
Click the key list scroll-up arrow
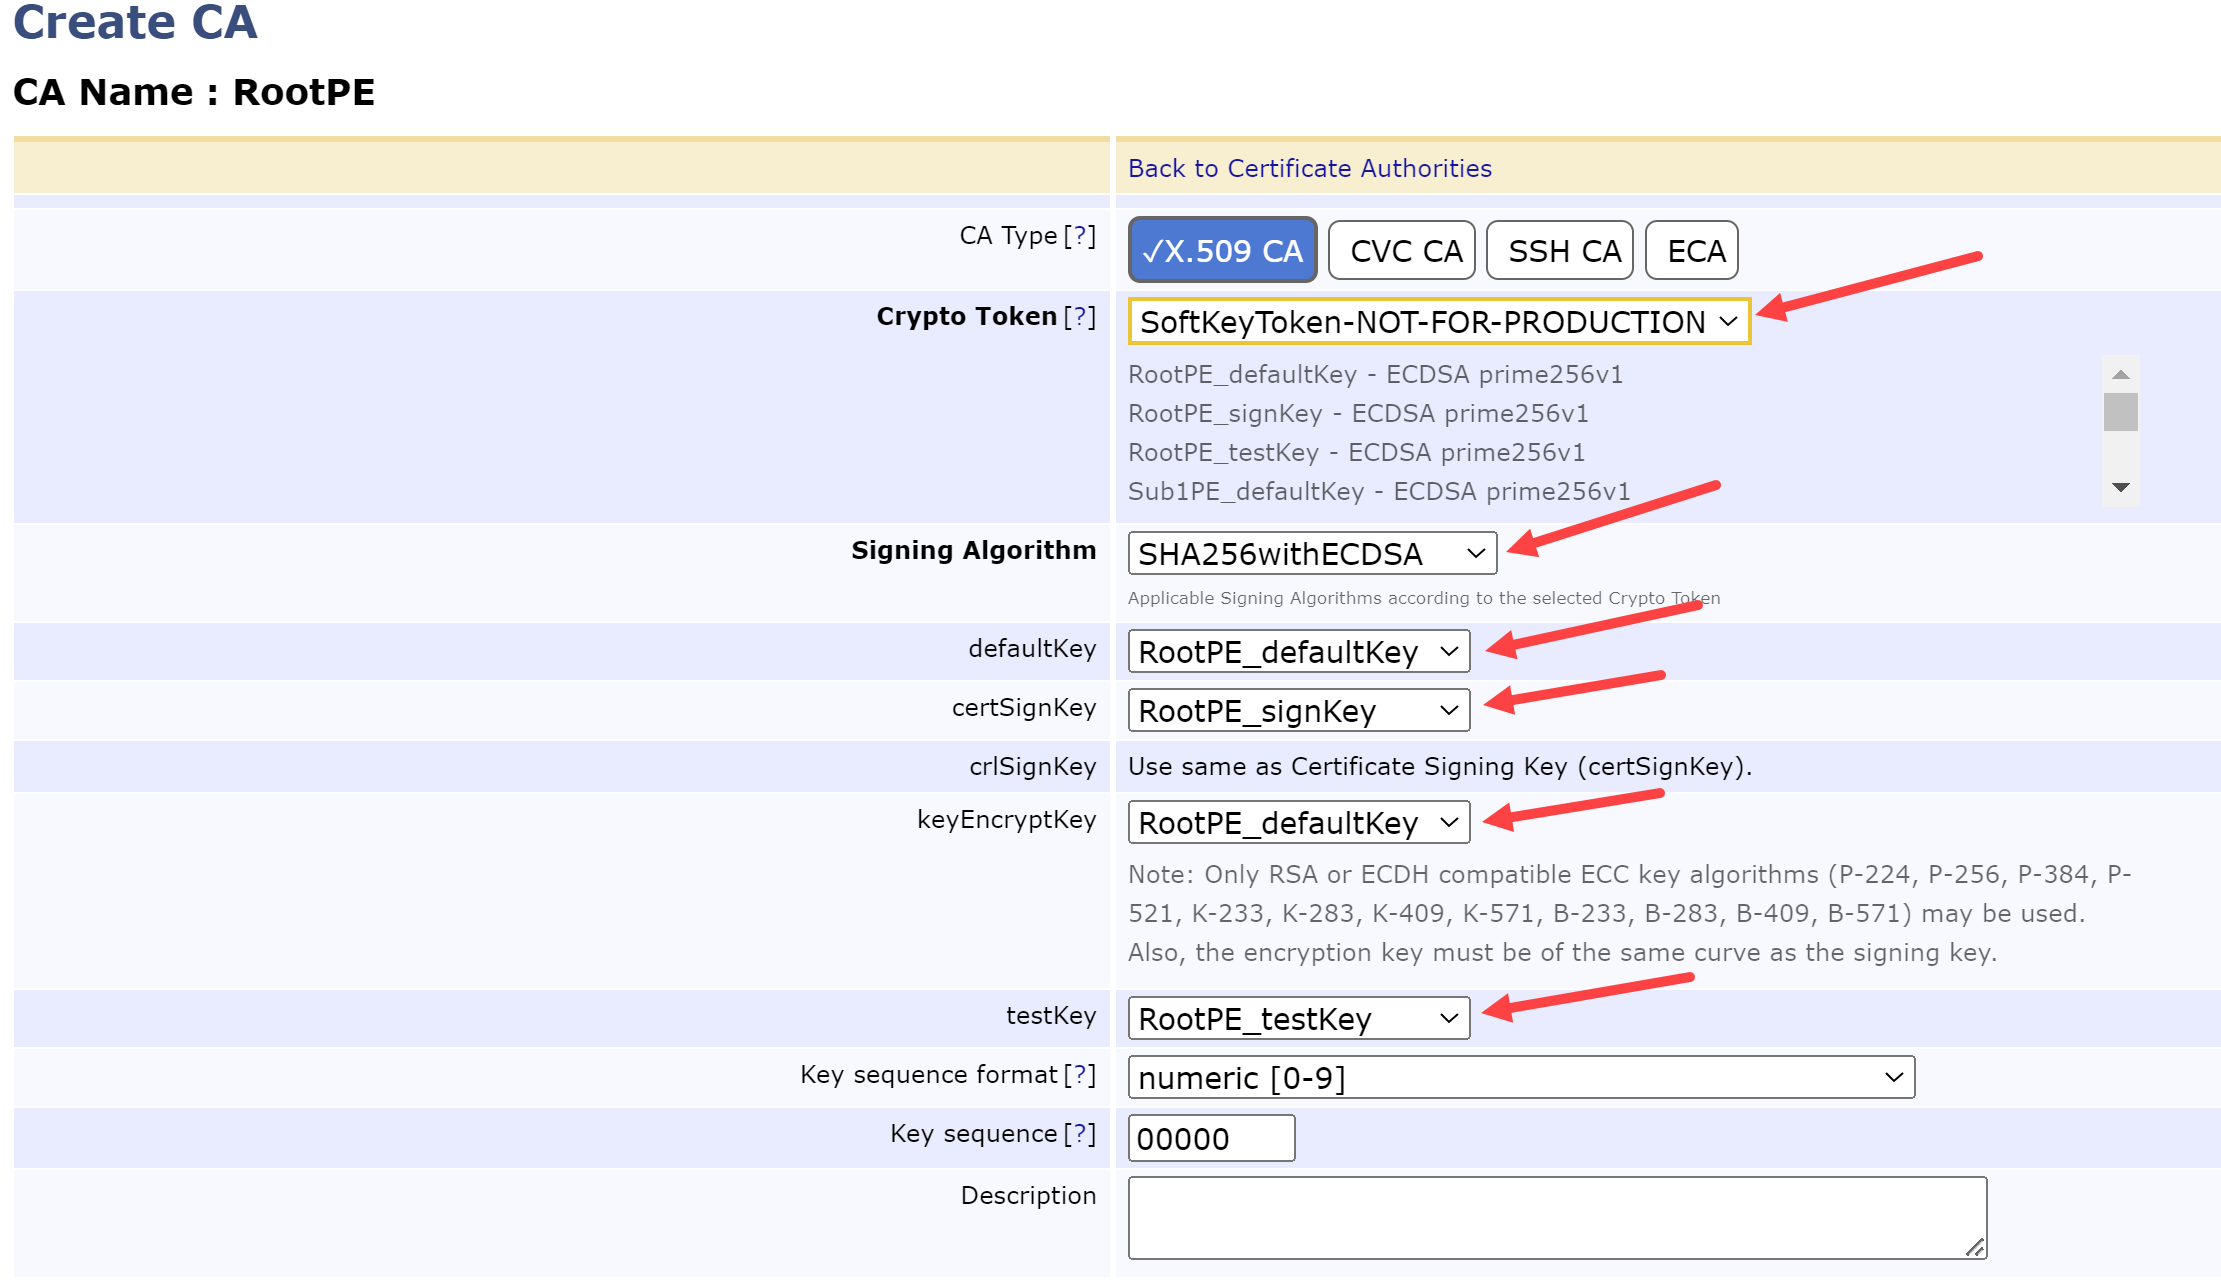[2120, 374]
